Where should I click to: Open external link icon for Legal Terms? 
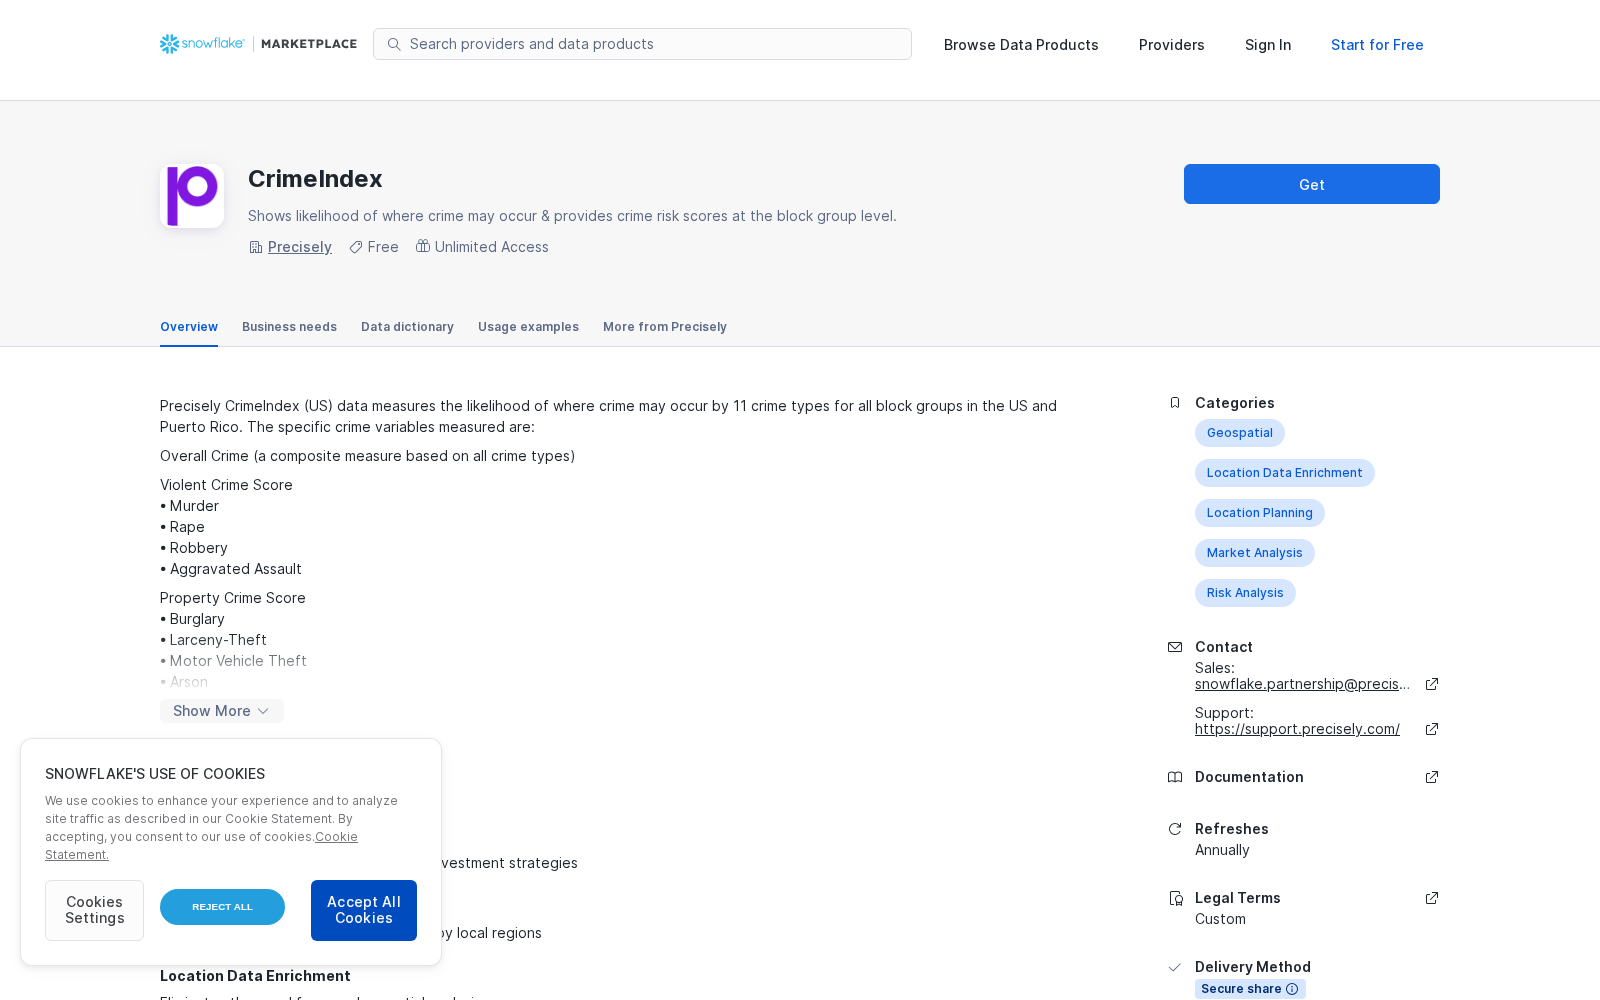pyautogui.click(x=1432, y=898)
